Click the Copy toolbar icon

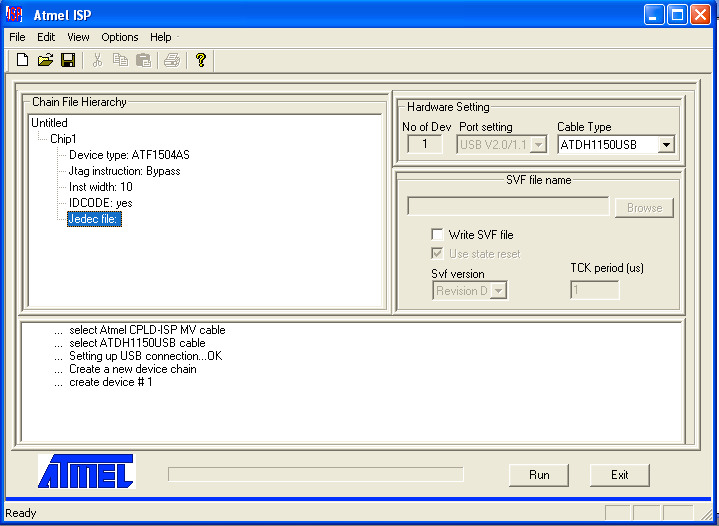tap(120, 61)
